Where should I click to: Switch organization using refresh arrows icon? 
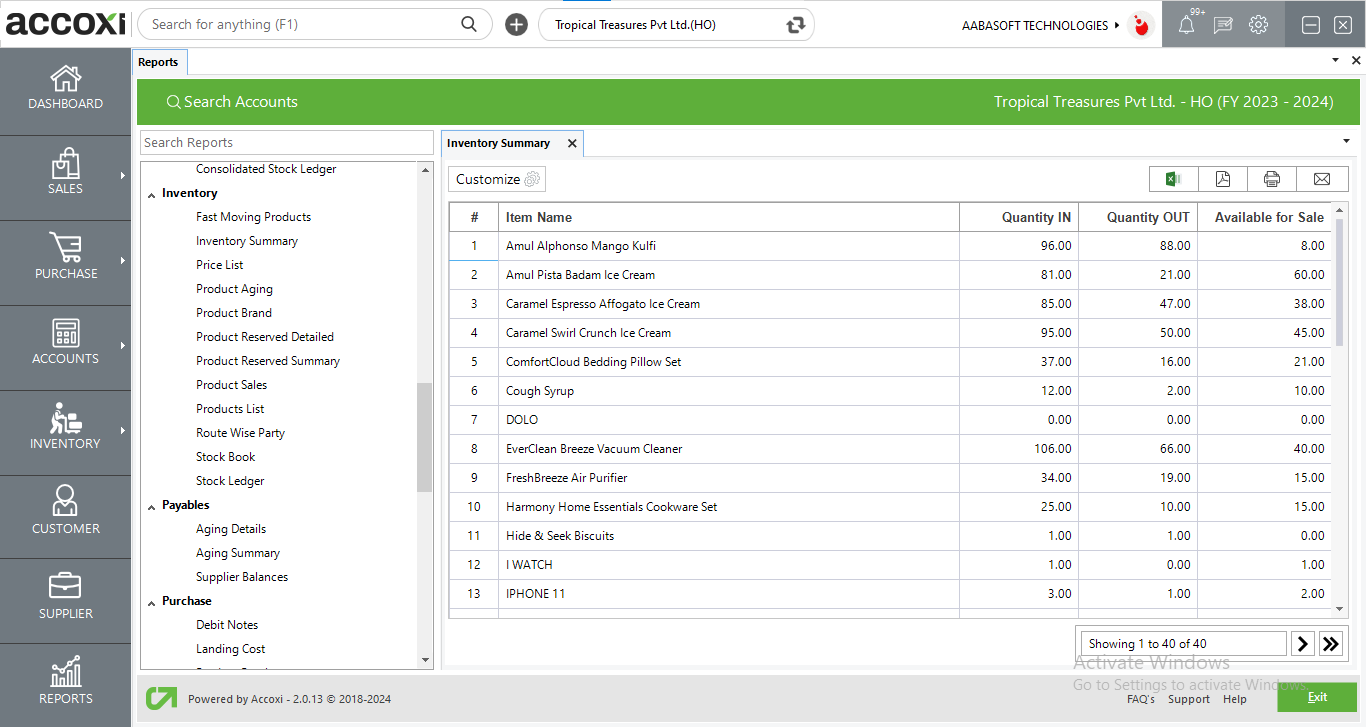tap(796, 25)
